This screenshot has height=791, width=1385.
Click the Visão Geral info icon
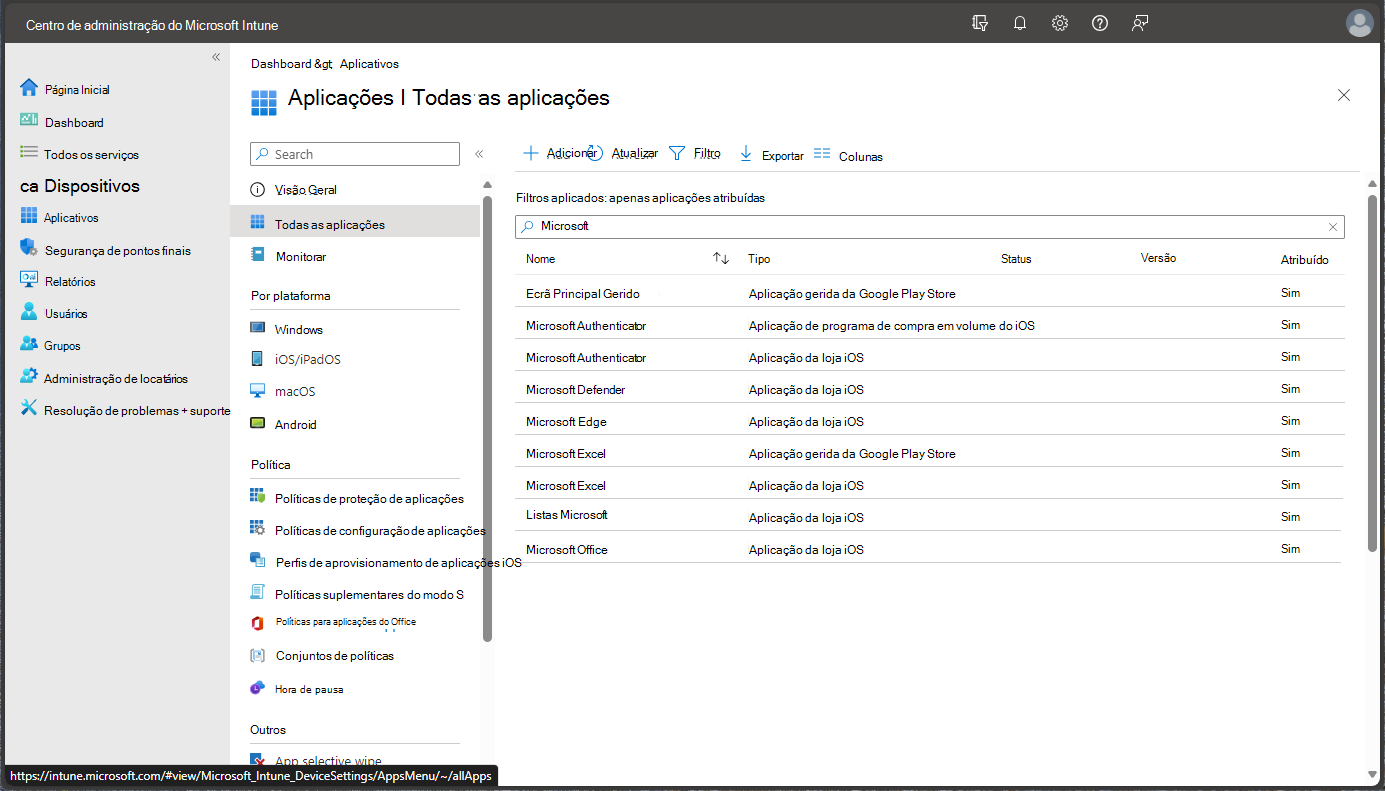258,190
